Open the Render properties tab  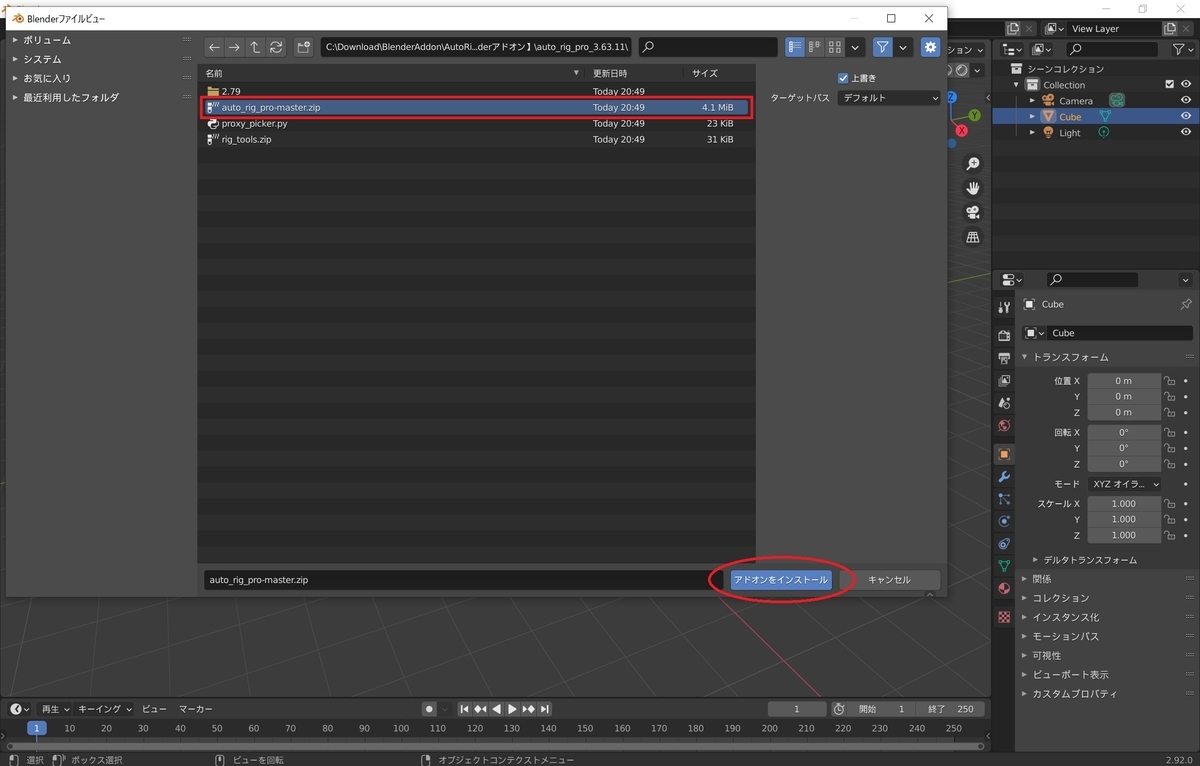(1005, 336)
